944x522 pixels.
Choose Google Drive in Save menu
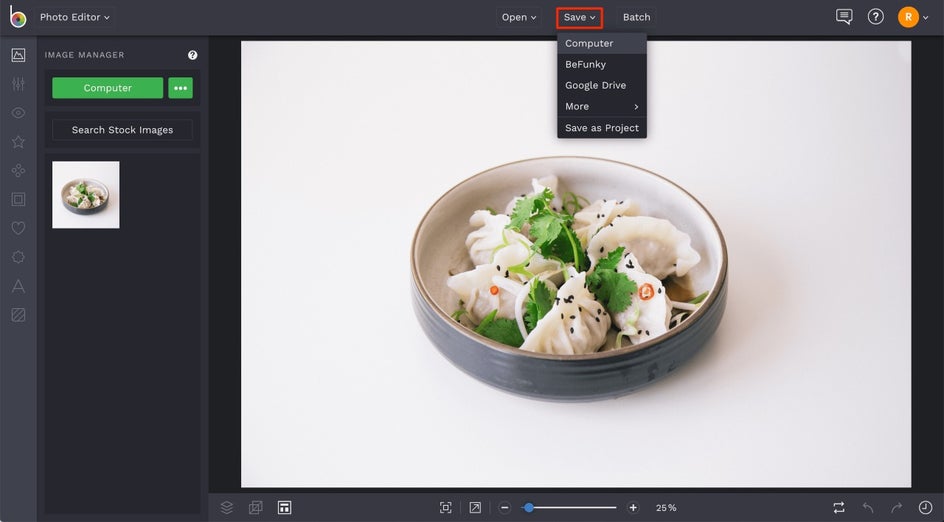click(602, 85)
